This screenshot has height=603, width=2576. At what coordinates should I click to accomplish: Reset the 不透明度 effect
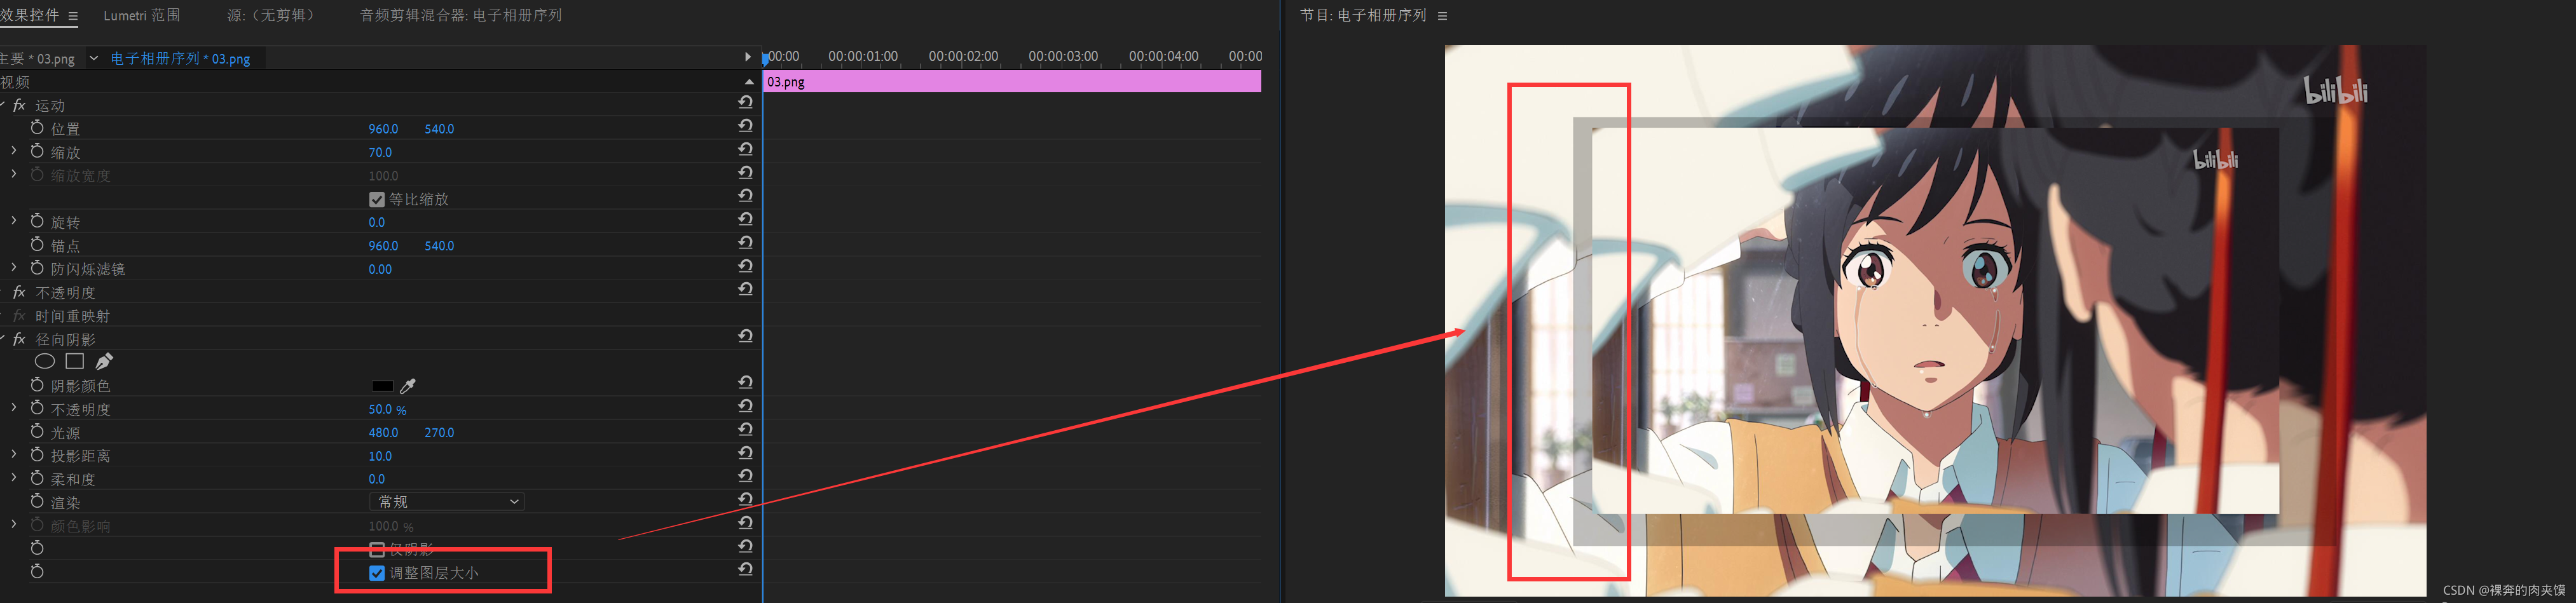click(745, 289)
